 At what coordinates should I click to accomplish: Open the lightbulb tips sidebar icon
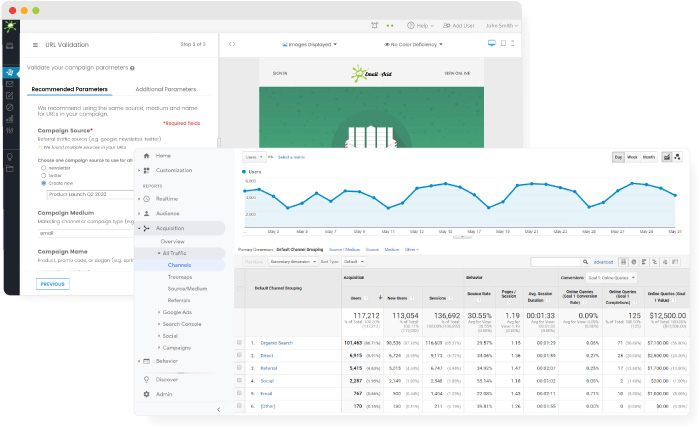point(10,157)
